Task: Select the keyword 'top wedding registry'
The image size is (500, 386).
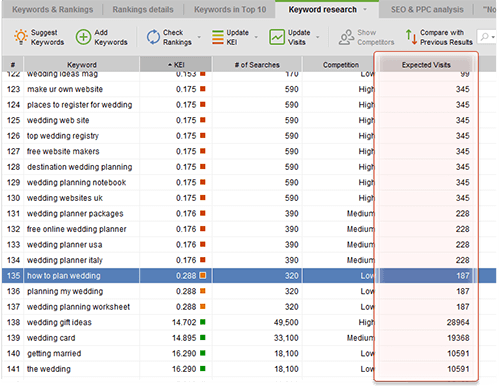Action: click(63, 136)
